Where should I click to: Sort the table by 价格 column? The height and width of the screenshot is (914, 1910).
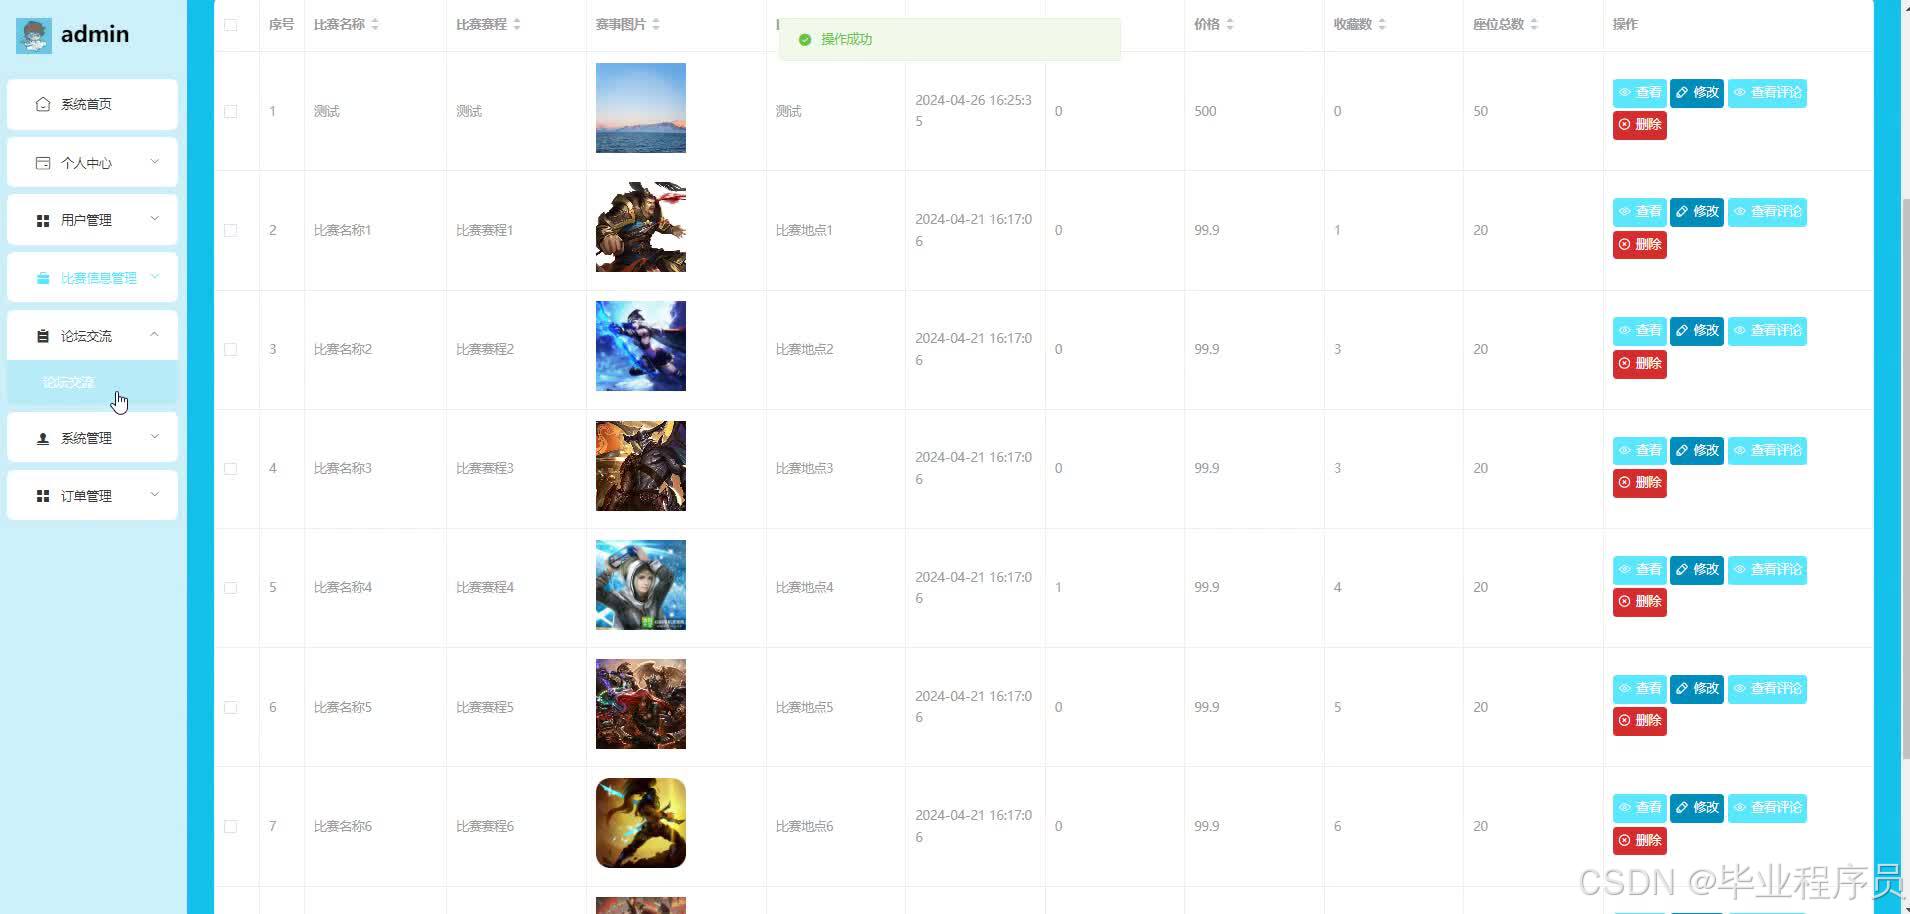(1230, 24)
